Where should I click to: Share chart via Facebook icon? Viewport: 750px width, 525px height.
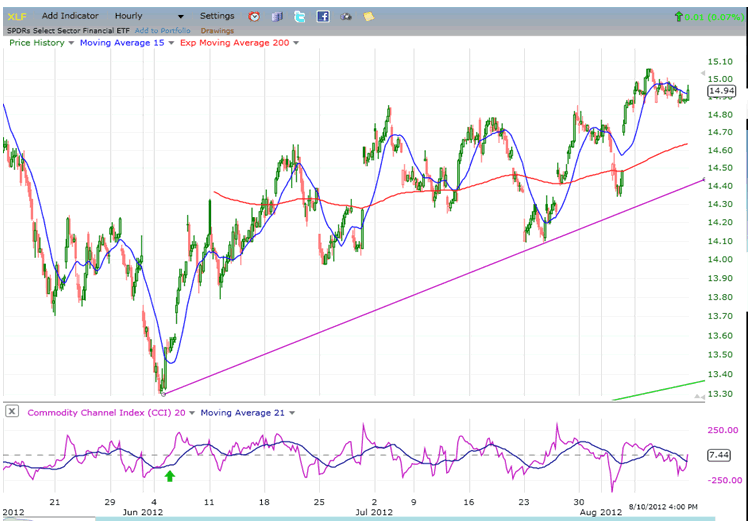pyautogui.click(x=323, y=16)
